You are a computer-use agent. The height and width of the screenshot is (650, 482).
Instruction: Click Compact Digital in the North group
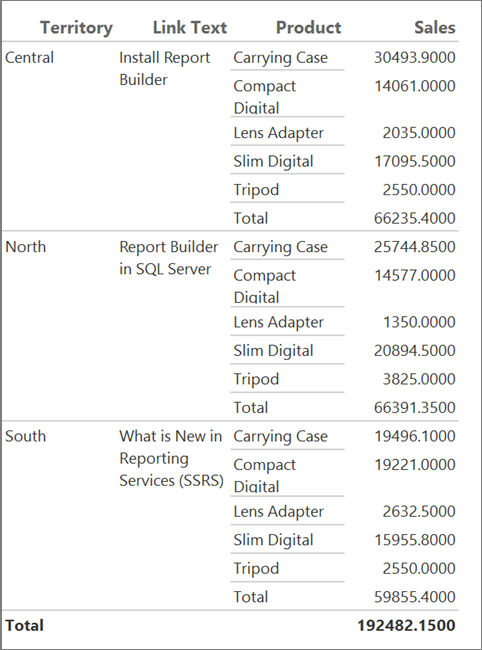point(264,286)
